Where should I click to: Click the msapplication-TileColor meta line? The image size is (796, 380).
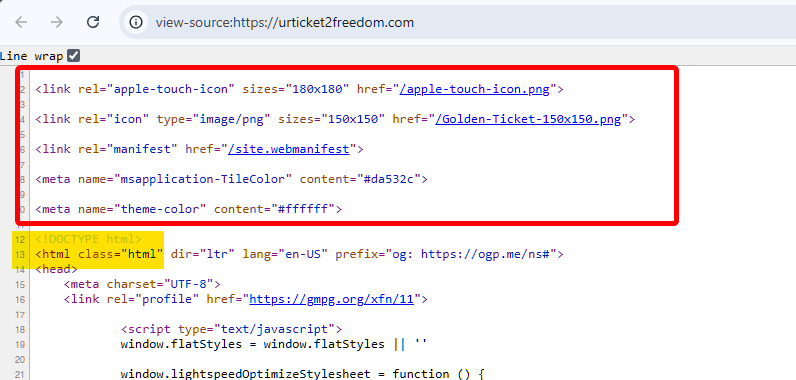click(x=231, y=179)
